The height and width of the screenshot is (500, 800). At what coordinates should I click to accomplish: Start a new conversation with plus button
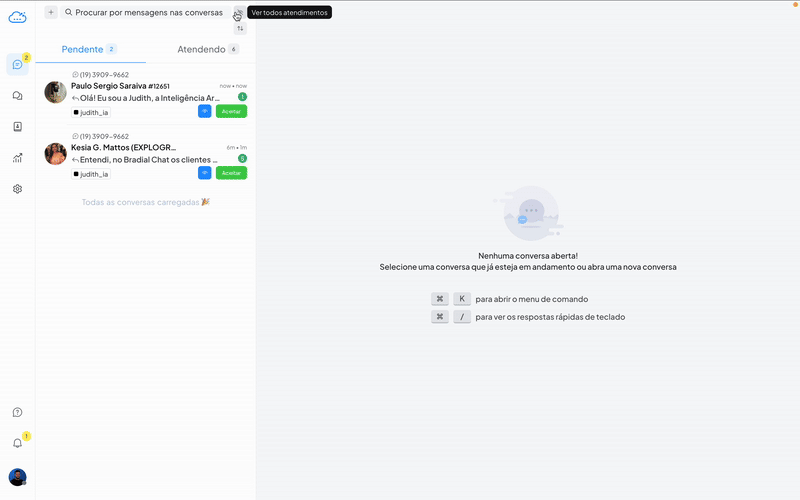click(x=51, y=12)
